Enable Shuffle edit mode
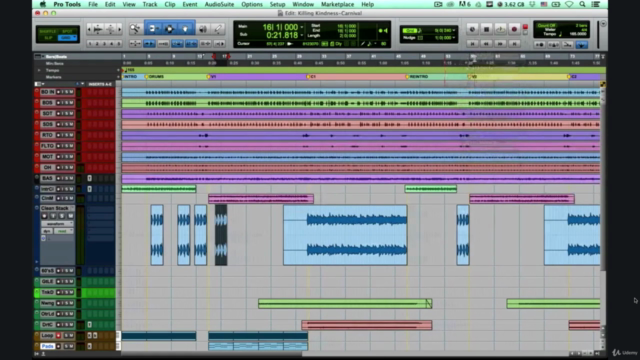This screenshot has width=640, height=360. 49,31
